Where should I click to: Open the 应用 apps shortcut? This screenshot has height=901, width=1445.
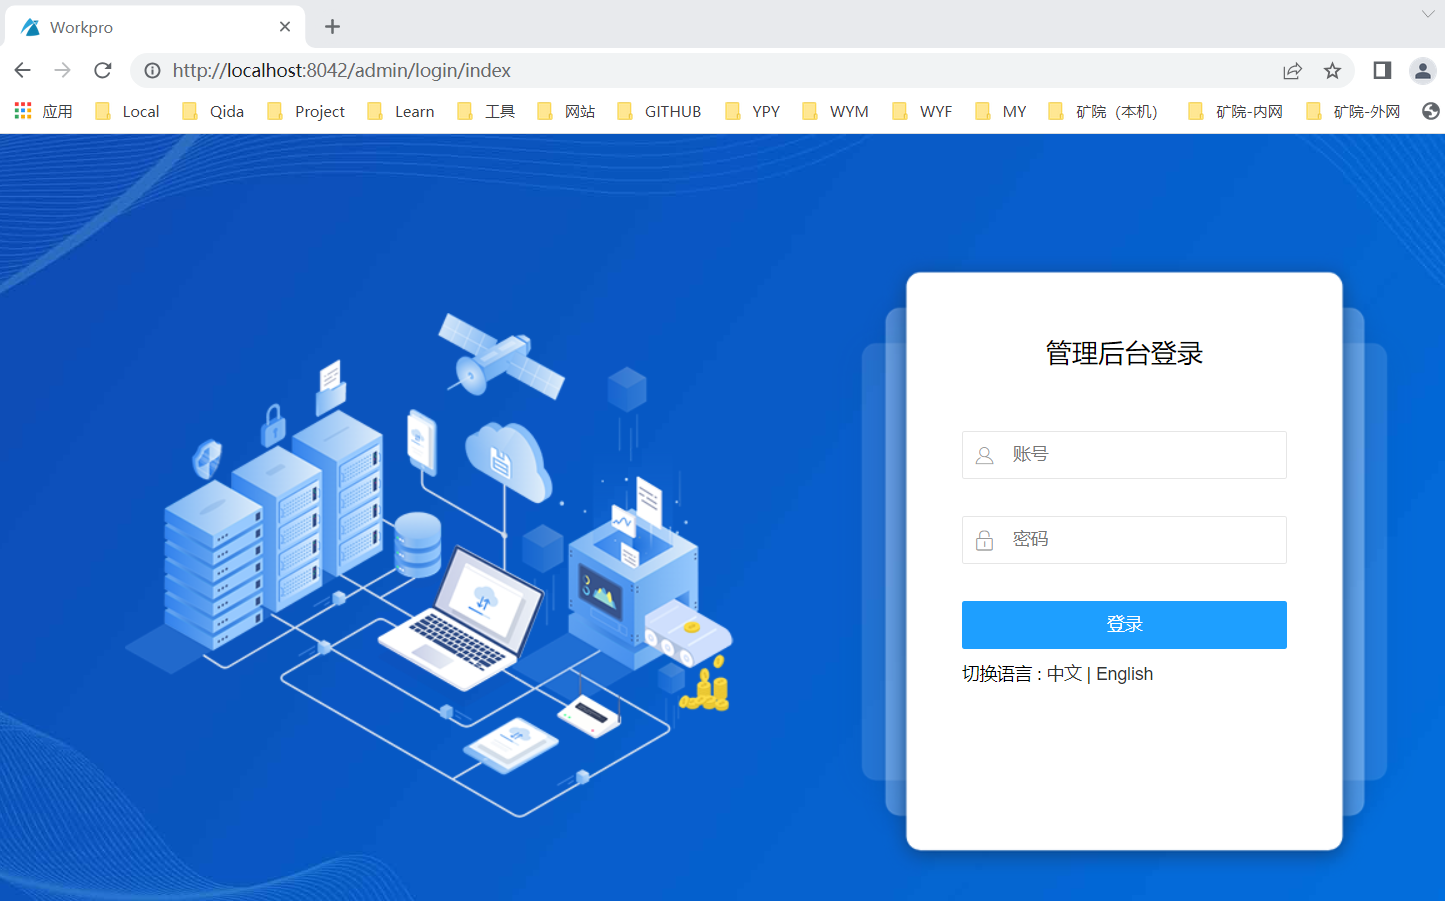(43, 111)
